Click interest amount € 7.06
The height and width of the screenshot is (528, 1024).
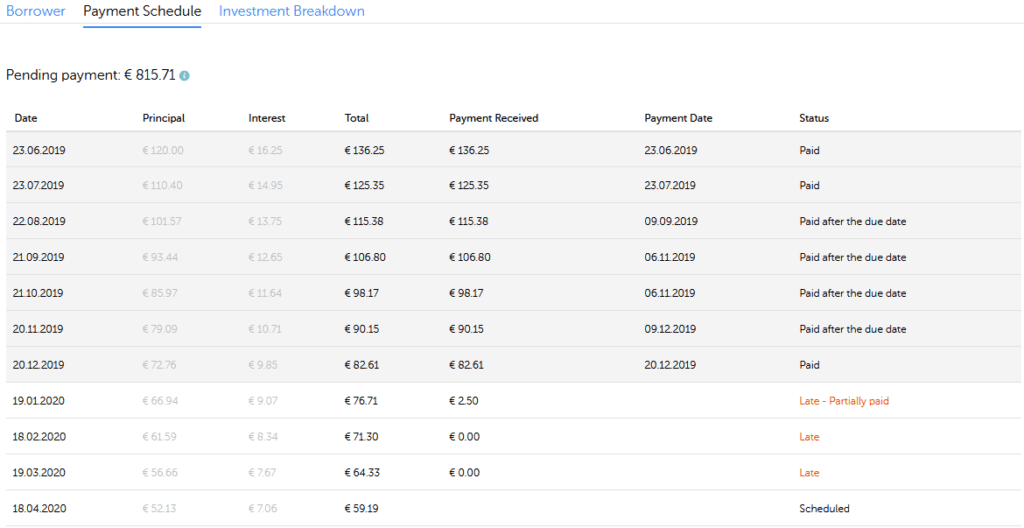(263, 508)
